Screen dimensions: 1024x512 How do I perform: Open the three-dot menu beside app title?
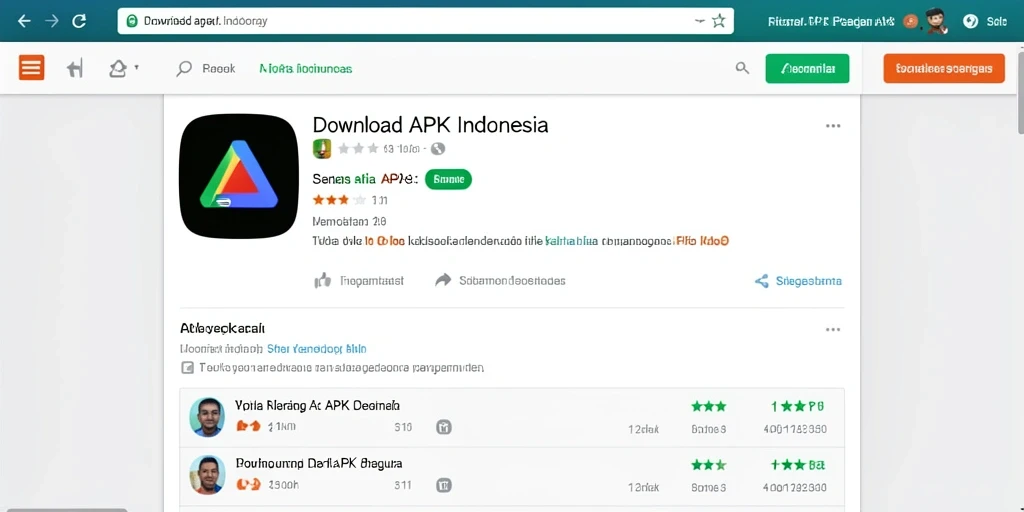(x=833, y=126)
